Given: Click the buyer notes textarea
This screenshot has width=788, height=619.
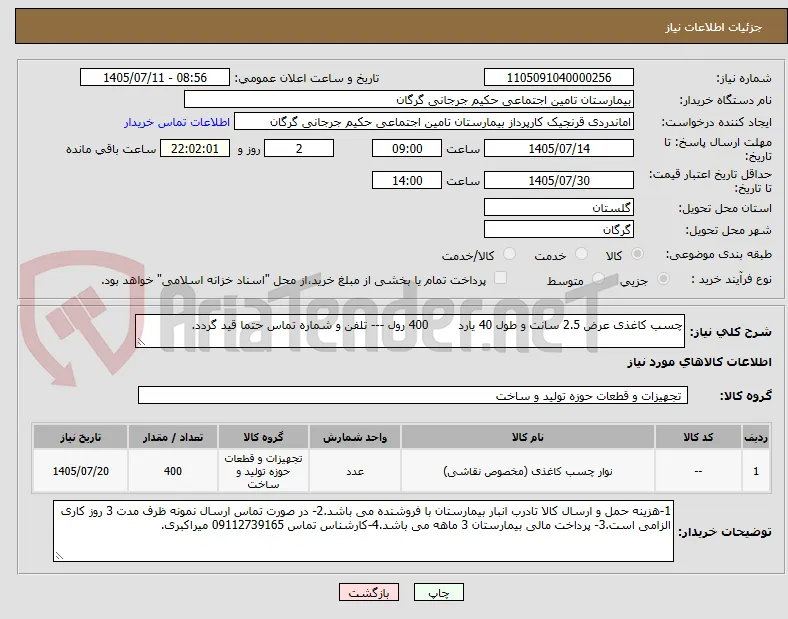Looking at the screenshot, I should point(363,531).
